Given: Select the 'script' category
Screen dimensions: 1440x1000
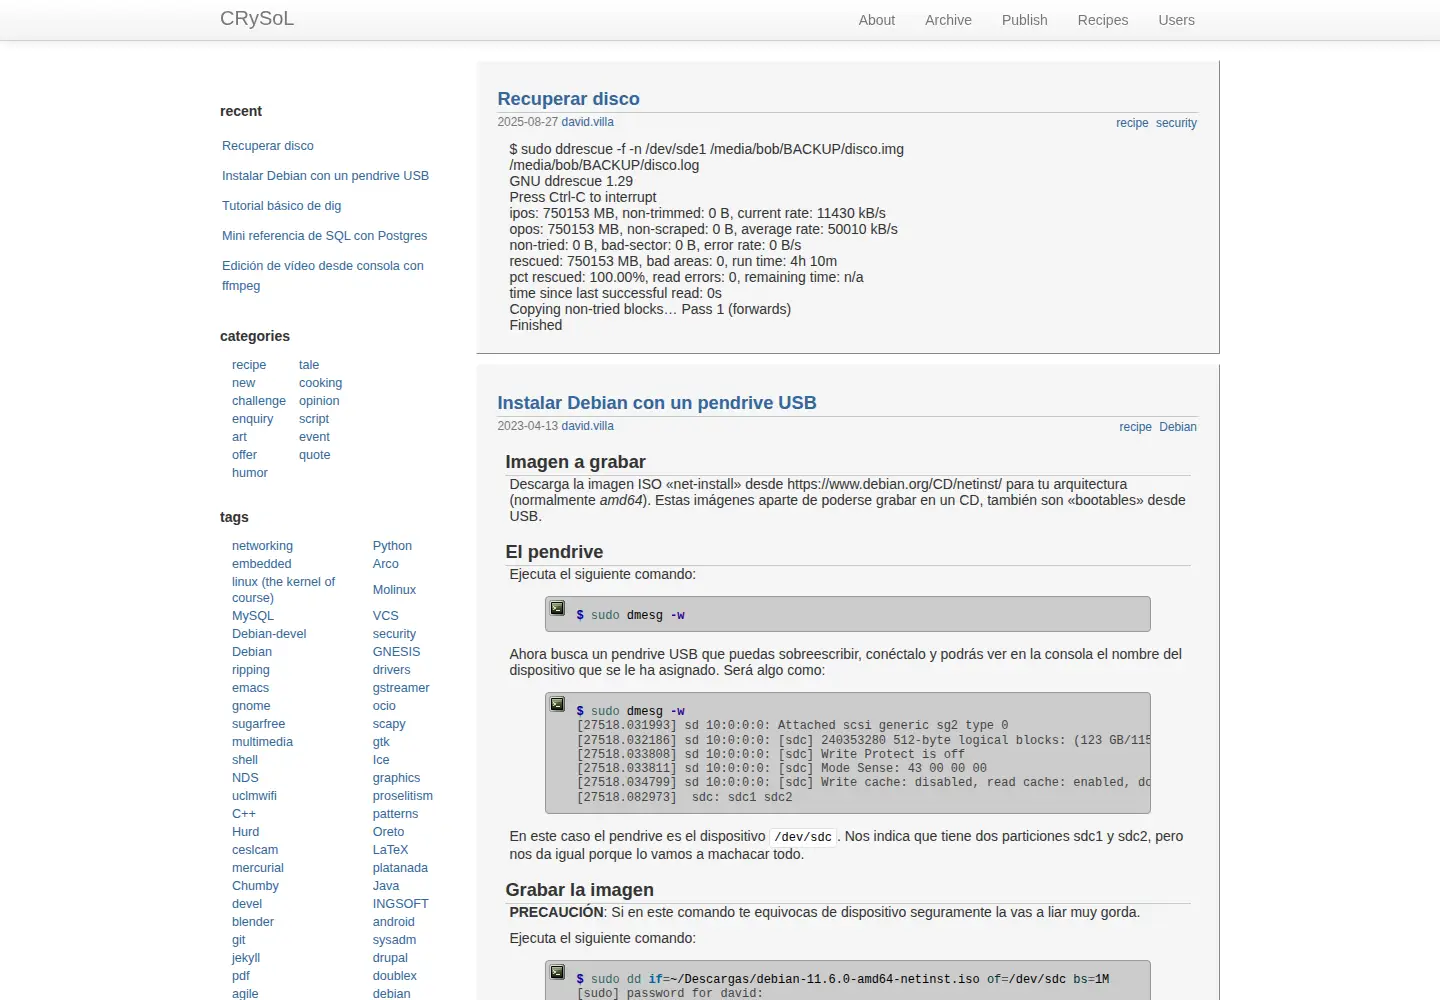Looking at the screenshot, I should (314, 419).
